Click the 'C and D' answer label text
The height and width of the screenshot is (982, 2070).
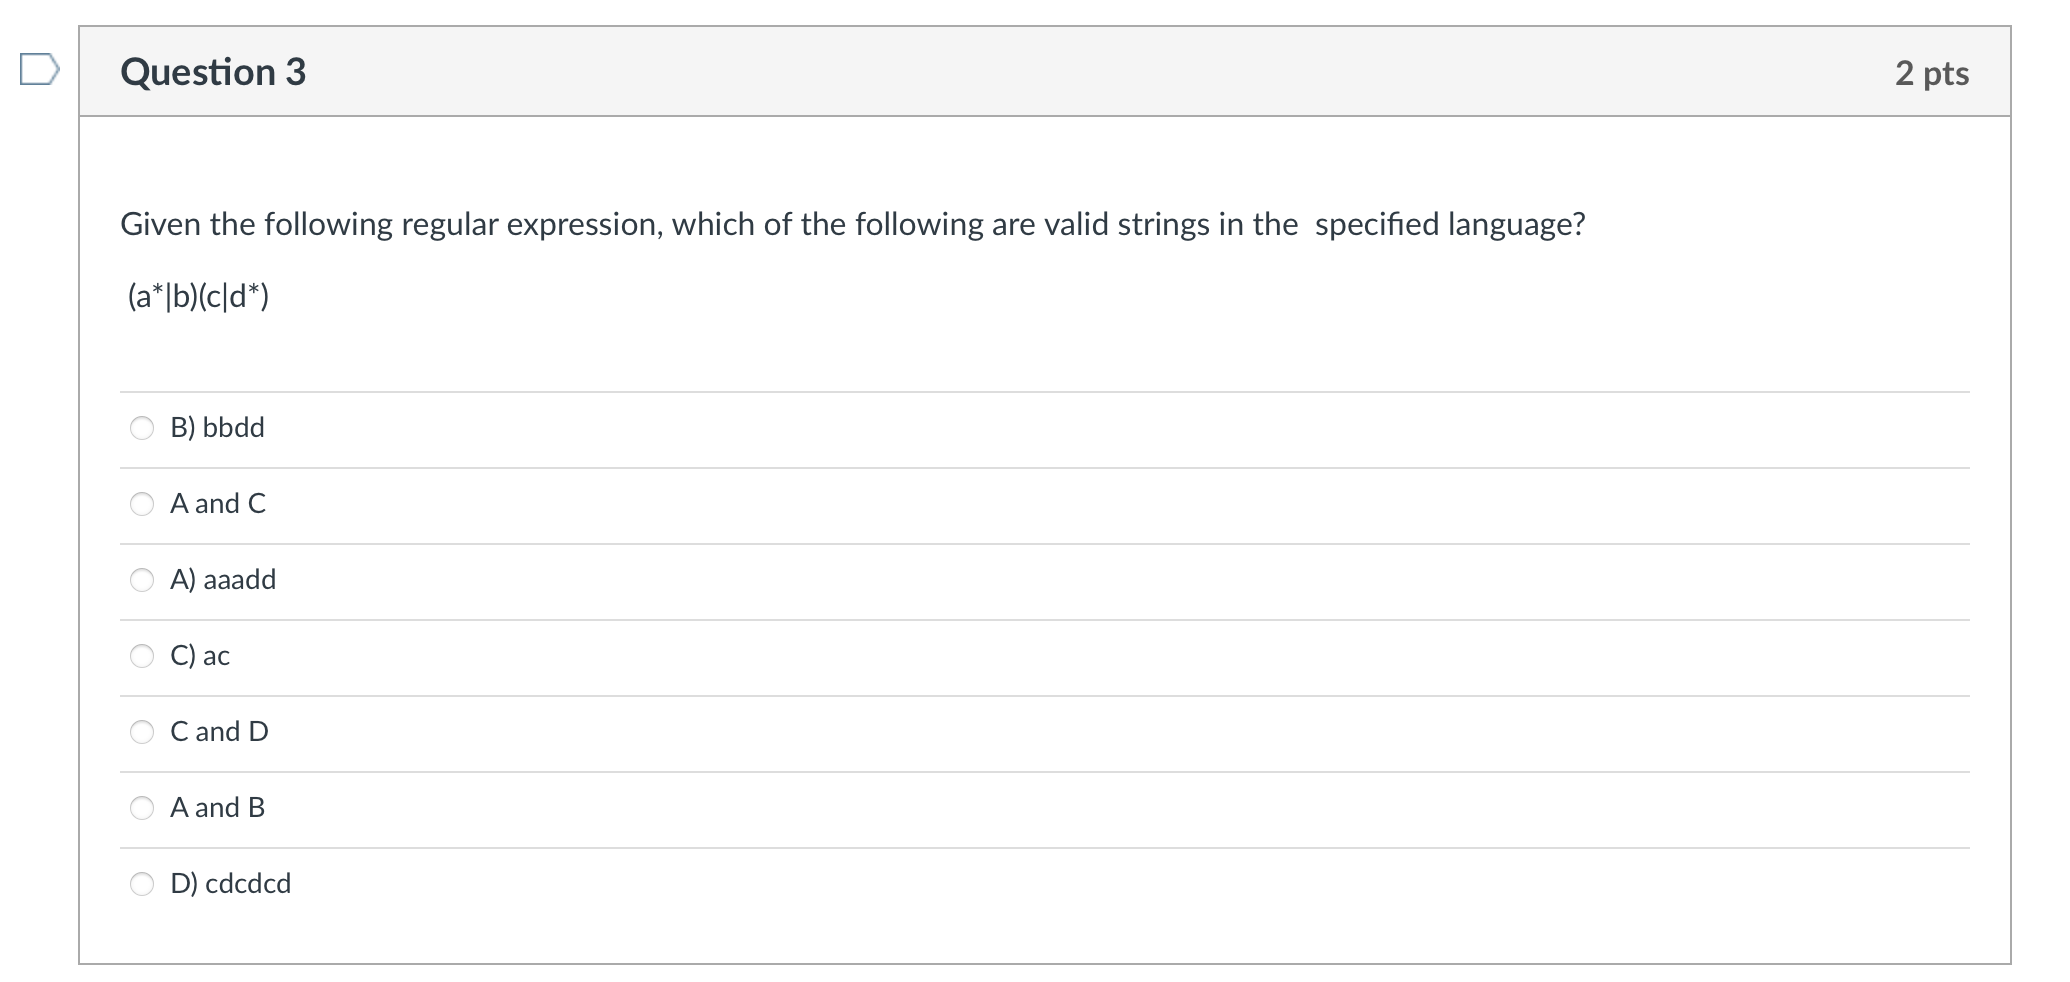click(219, 732)
